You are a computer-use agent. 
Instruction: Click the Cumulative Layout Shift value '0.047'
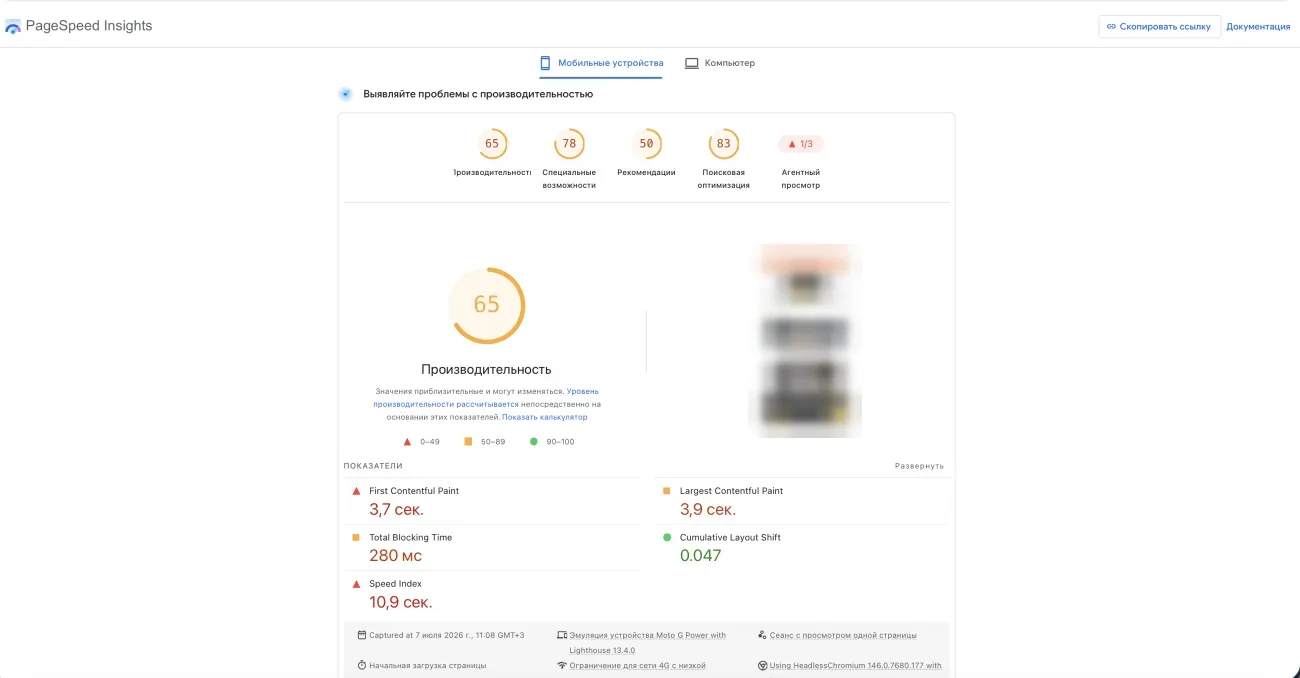tap(700, 556)
